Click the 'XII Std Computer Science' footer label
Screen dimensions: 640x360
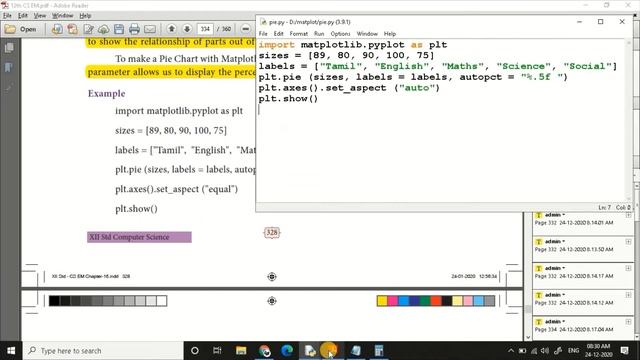pyautogui.click(x=139, y=237)
